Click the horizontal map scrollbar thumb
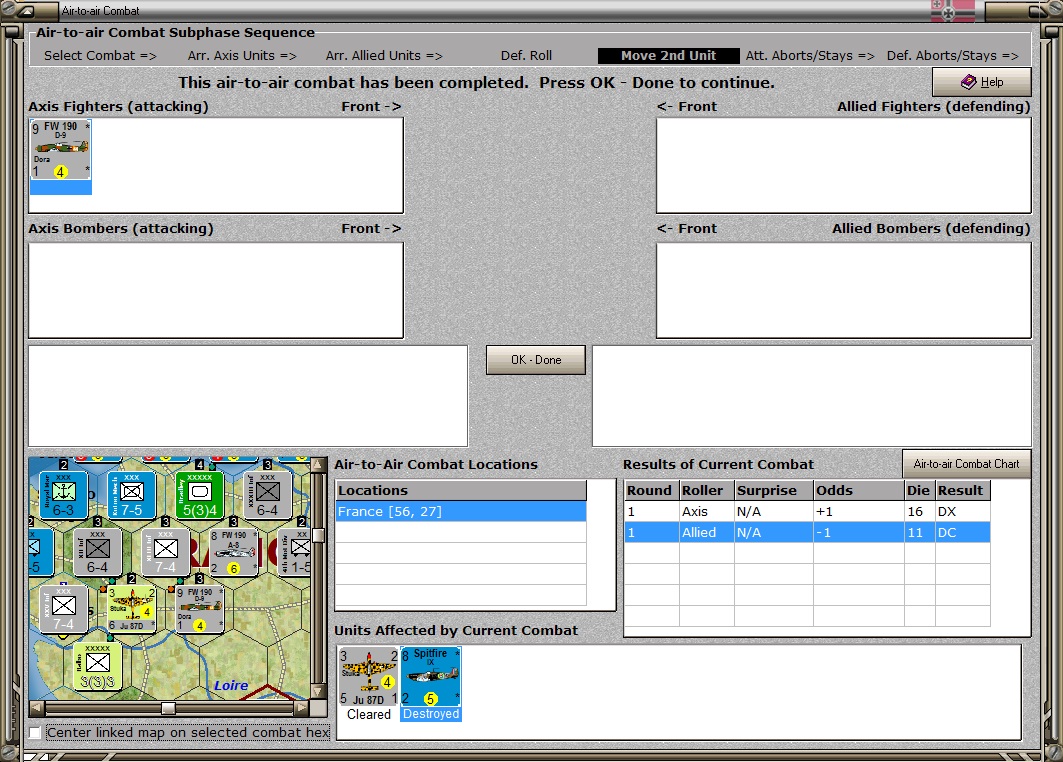 coord(168,708)
